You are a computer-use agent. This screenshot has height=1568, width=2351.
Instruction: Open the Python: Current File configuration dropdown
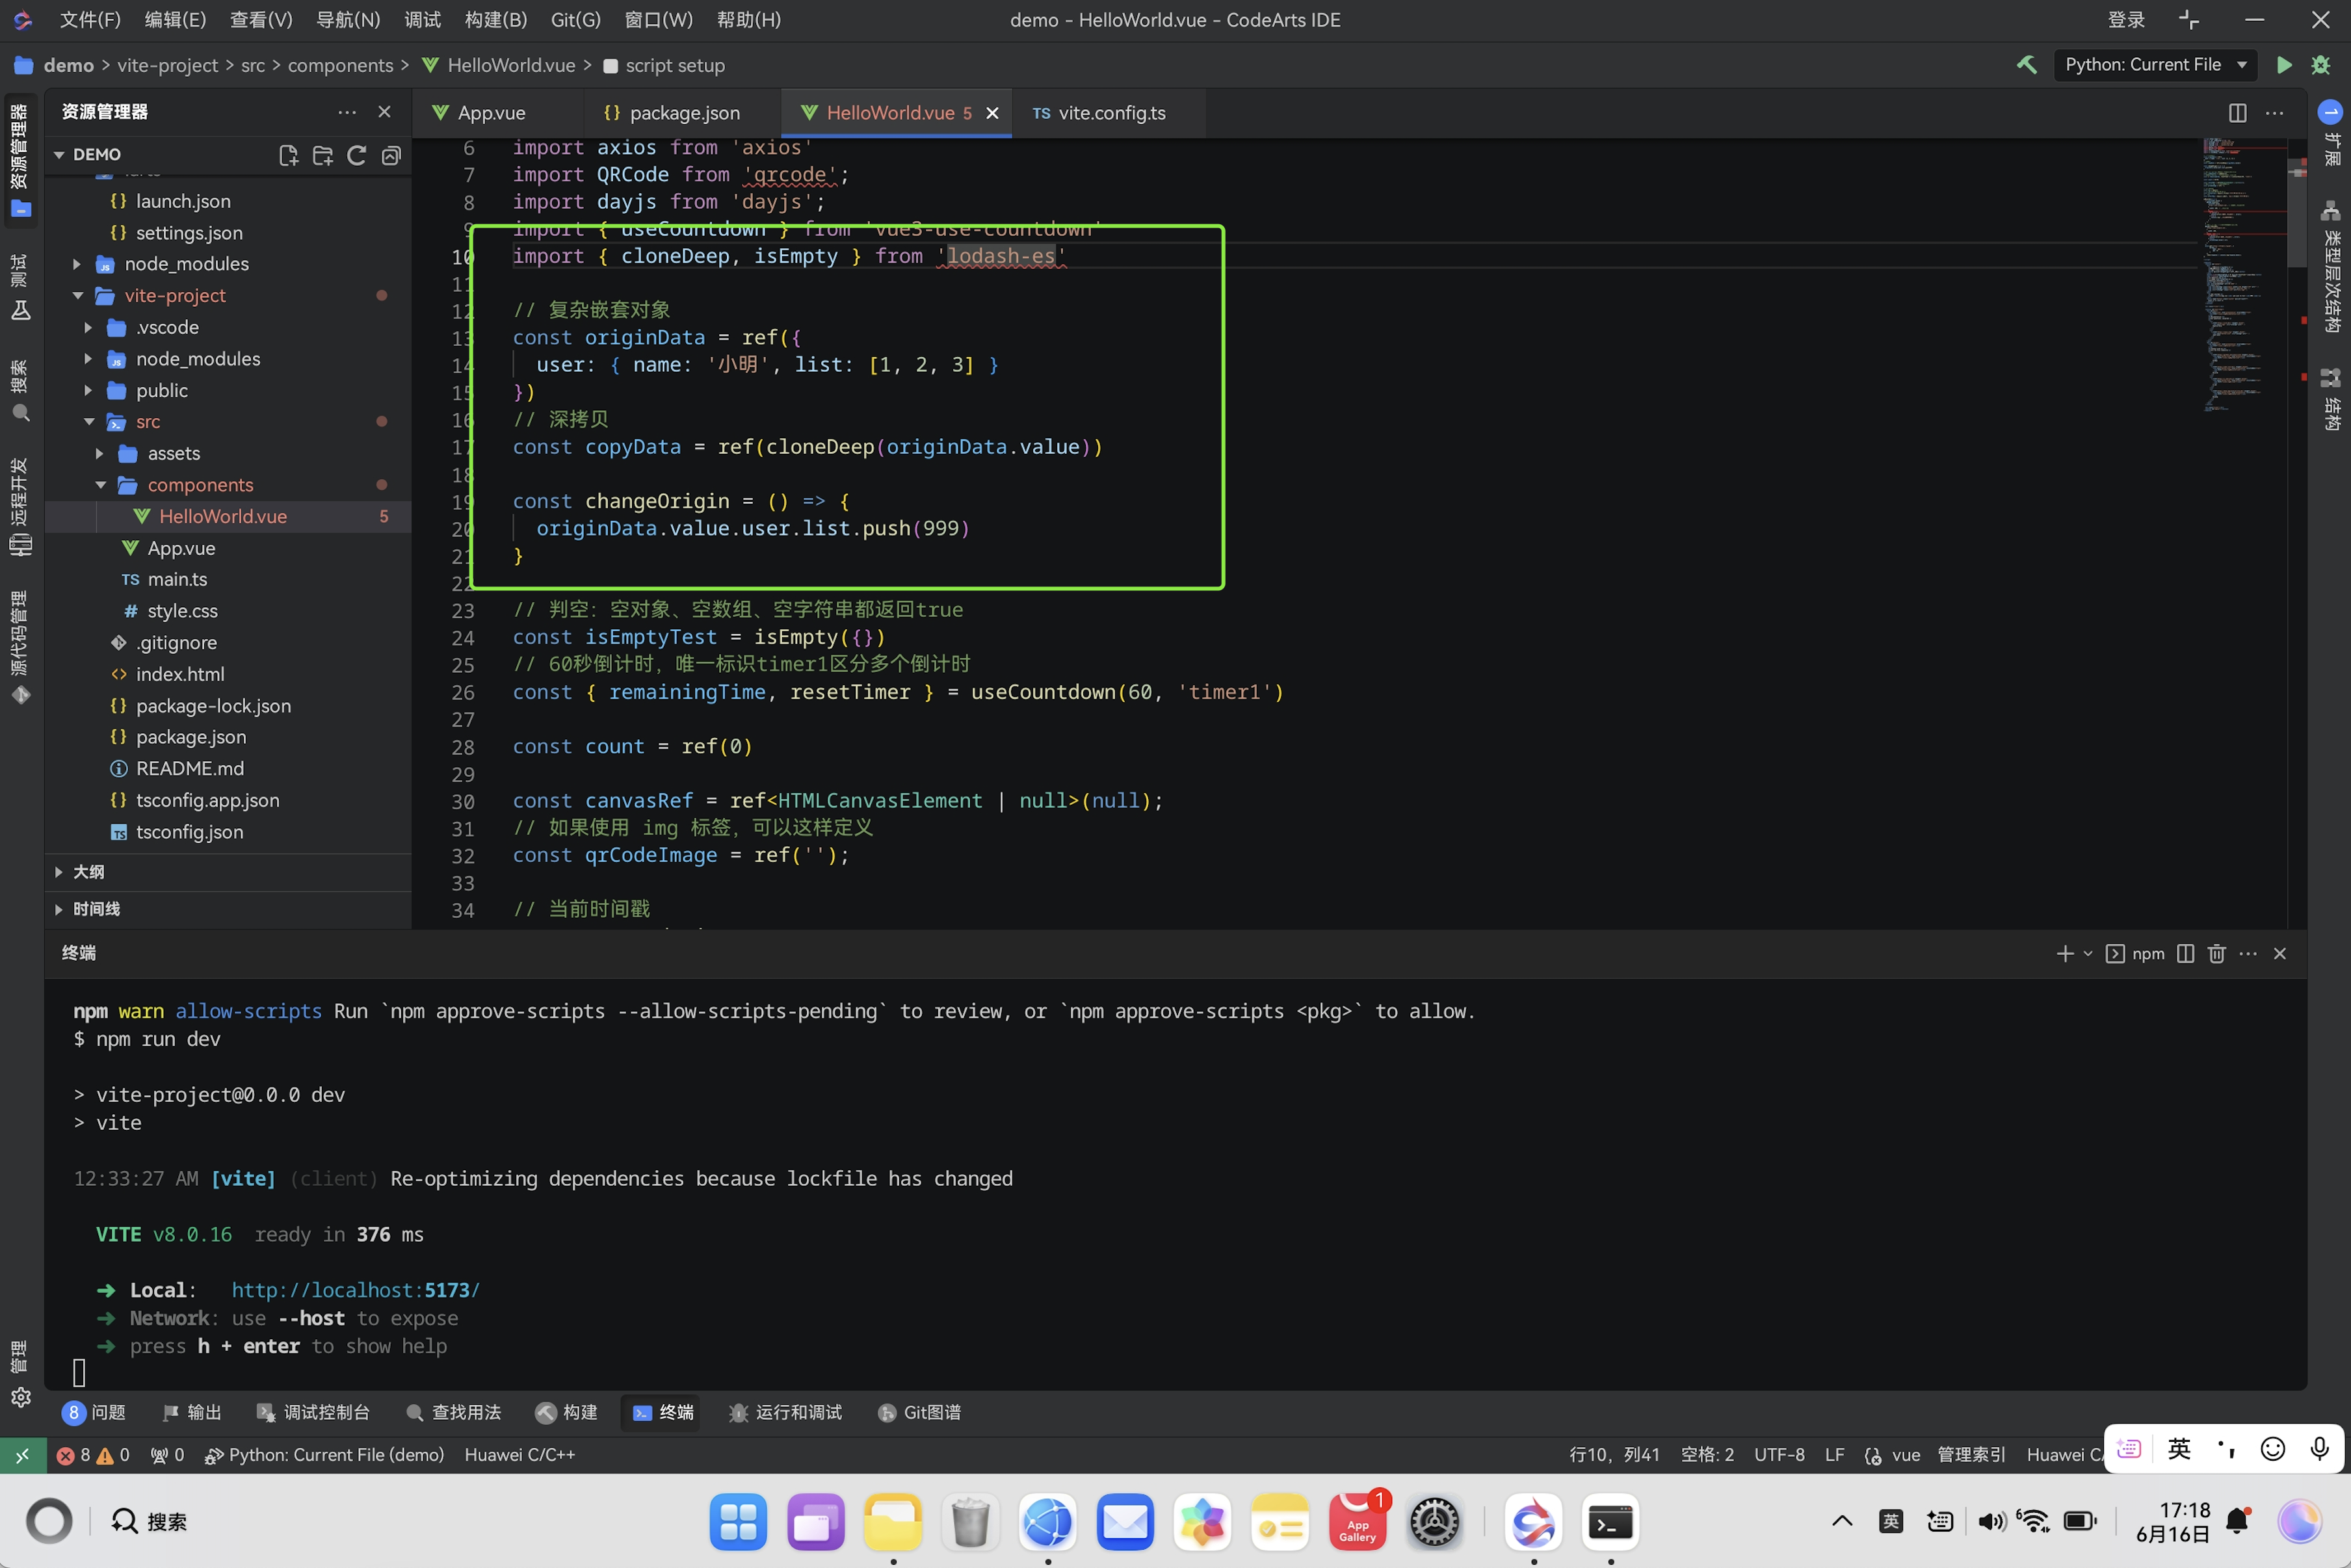[2155, 65]
